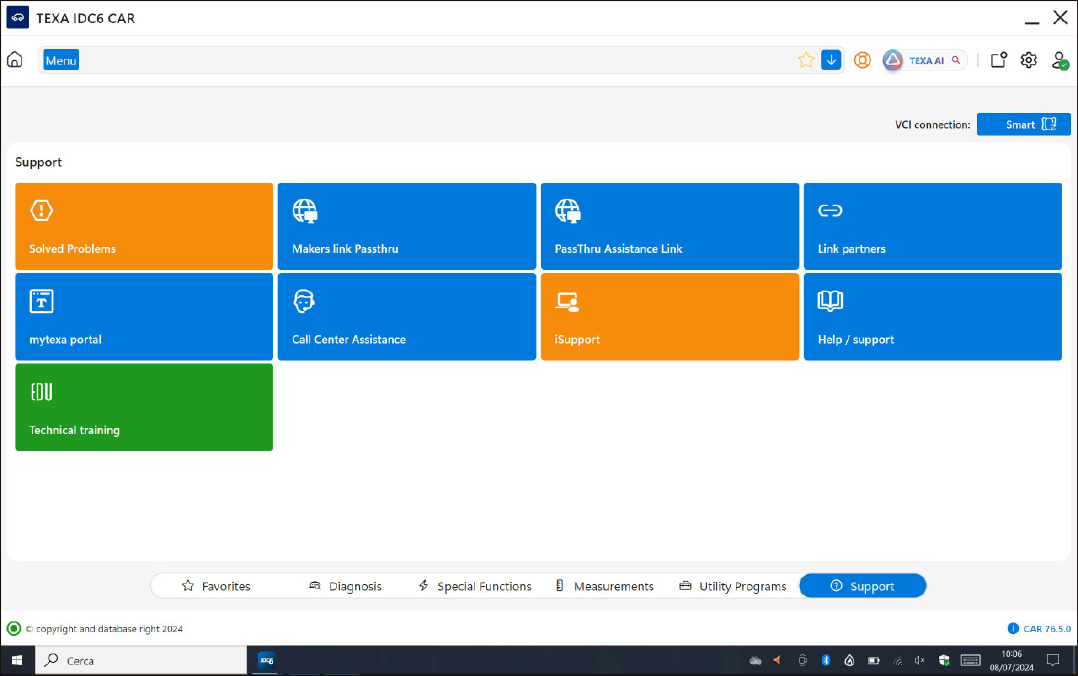The image size is (1078, 676).
Task: Open the orange lifebuoy help icon
Action: [862, 60]
